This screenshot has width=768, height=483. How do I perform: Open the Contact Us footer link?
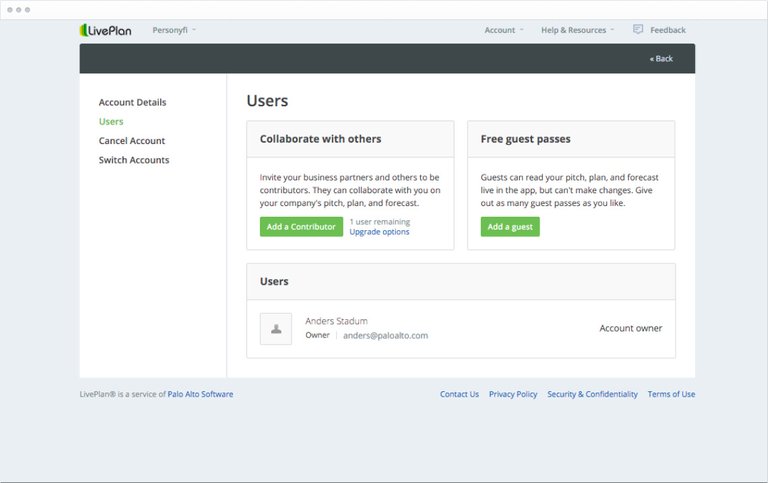pyautogui.click(x=459, y=394)
